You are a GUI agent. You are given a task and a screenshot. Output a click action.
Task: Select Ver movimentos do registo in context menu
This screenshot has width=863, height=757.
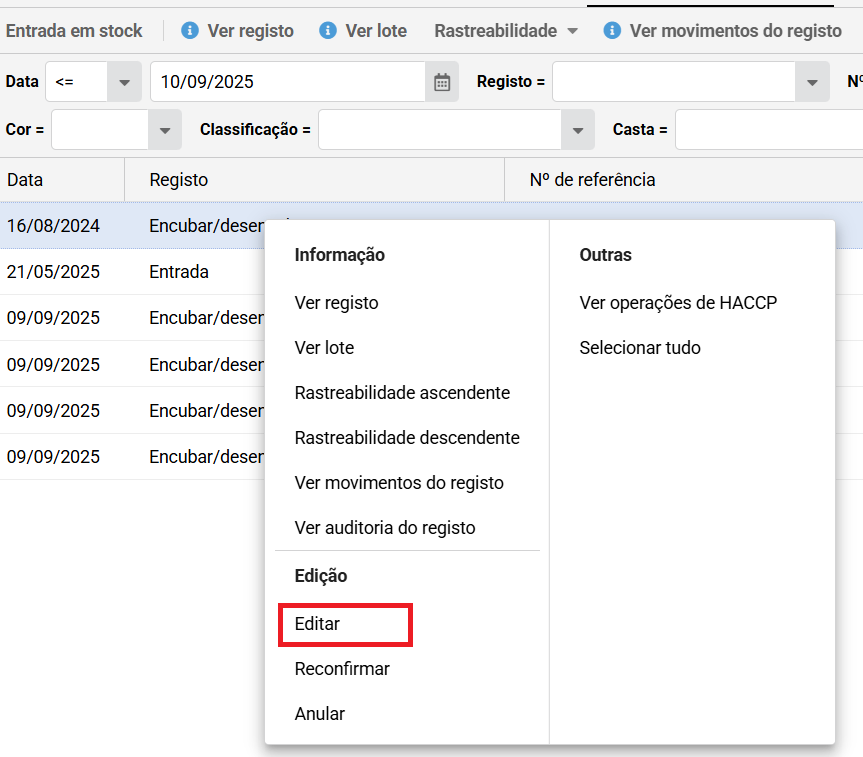[399, 483]
